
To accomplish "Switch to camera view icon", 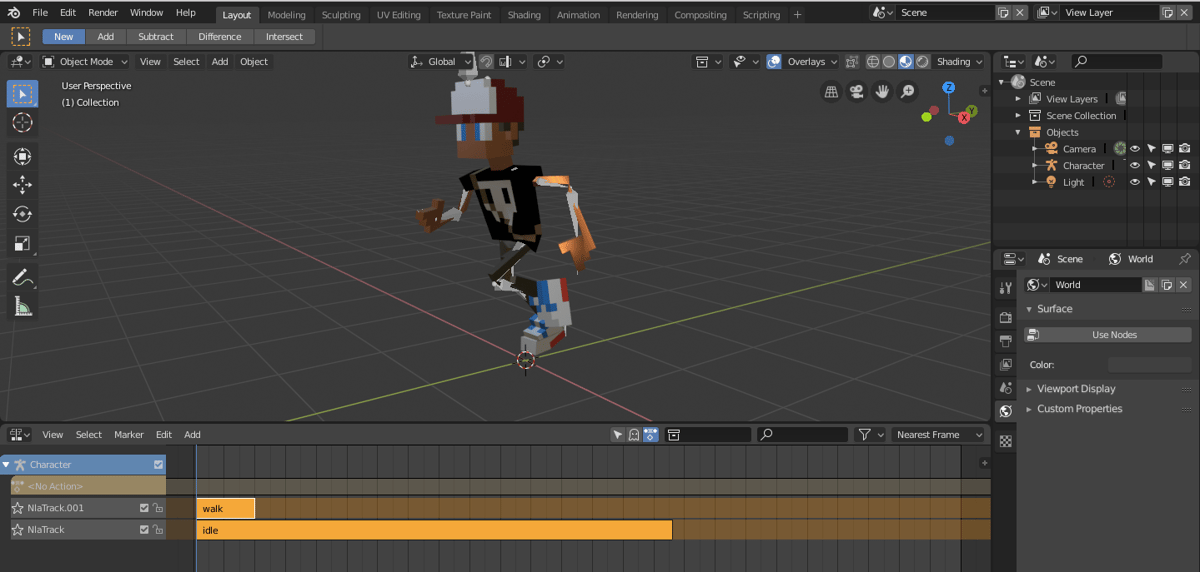I will [x=857, y=92].
